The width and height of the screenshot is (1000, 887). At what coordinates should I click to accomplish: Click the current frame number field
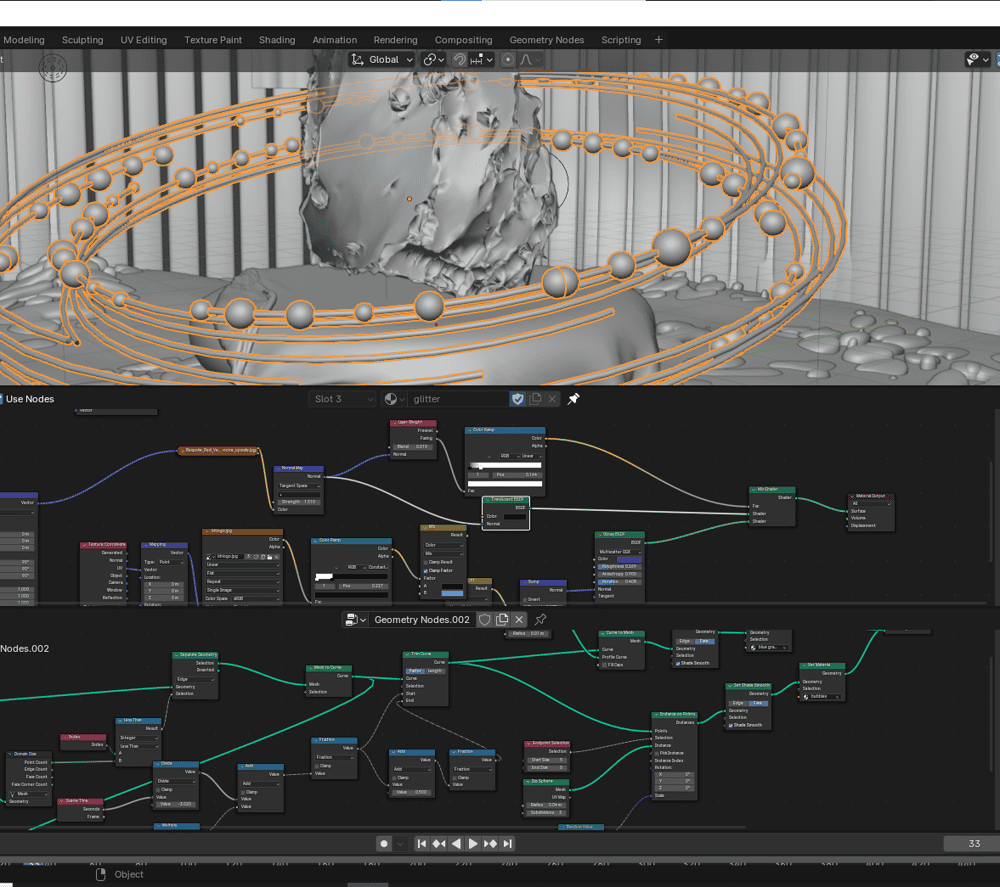pyautogui.click(x=971, y=844)
